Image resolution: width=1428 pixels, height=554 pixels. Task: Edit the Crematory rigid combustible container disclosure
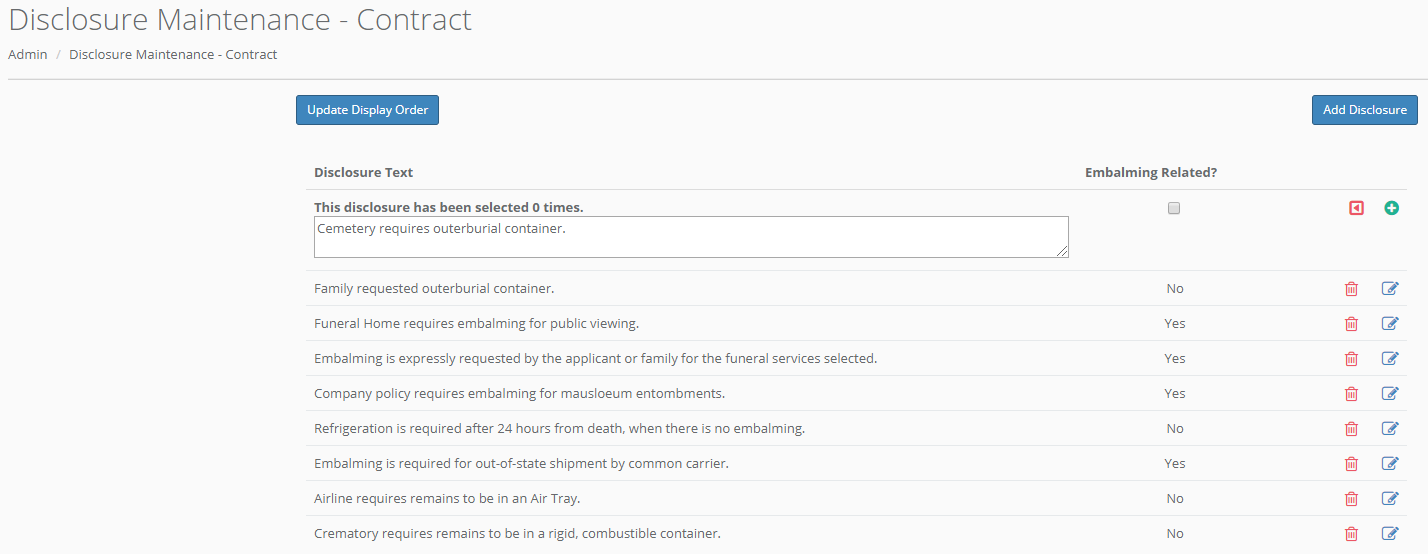click(1390, 534)
